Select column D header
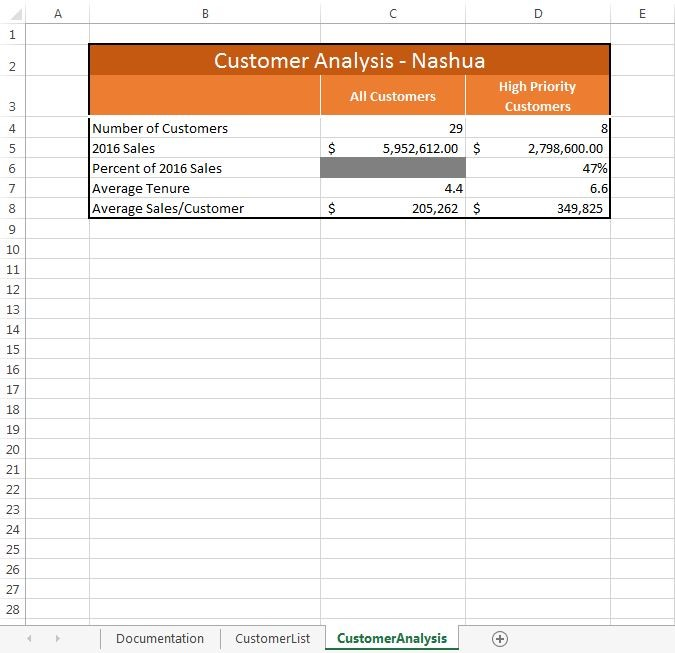The width and height of the screenshot is (675, 653). (538, 14)
